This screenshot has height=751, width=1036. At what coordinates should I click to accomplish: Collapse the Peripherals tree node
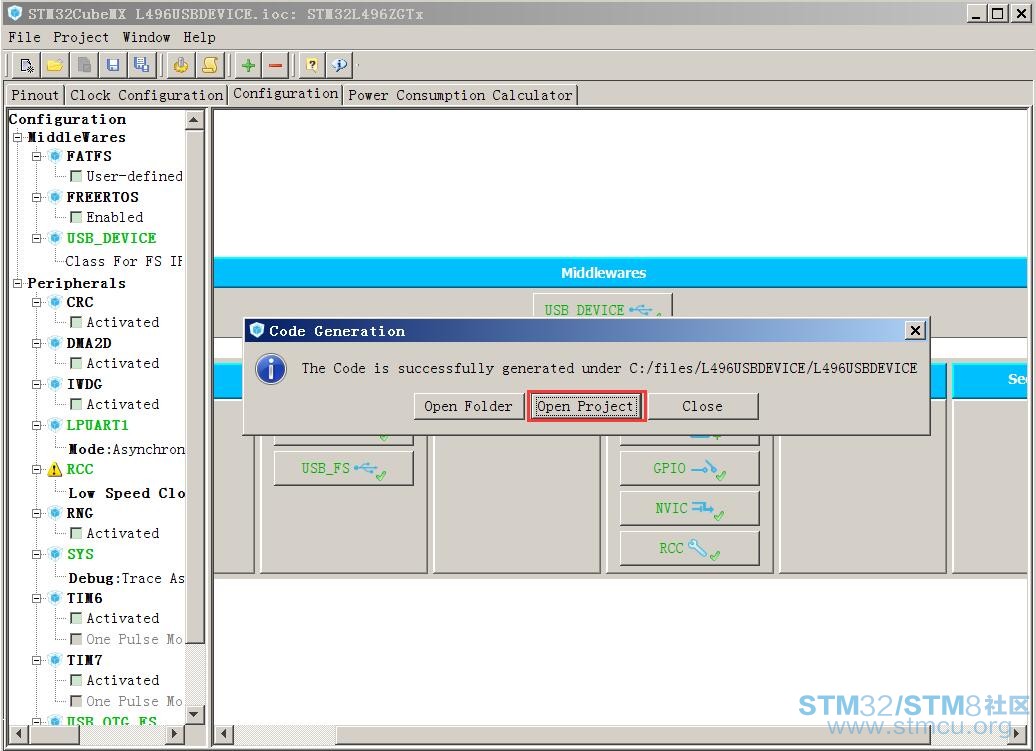tap(17, 283)
